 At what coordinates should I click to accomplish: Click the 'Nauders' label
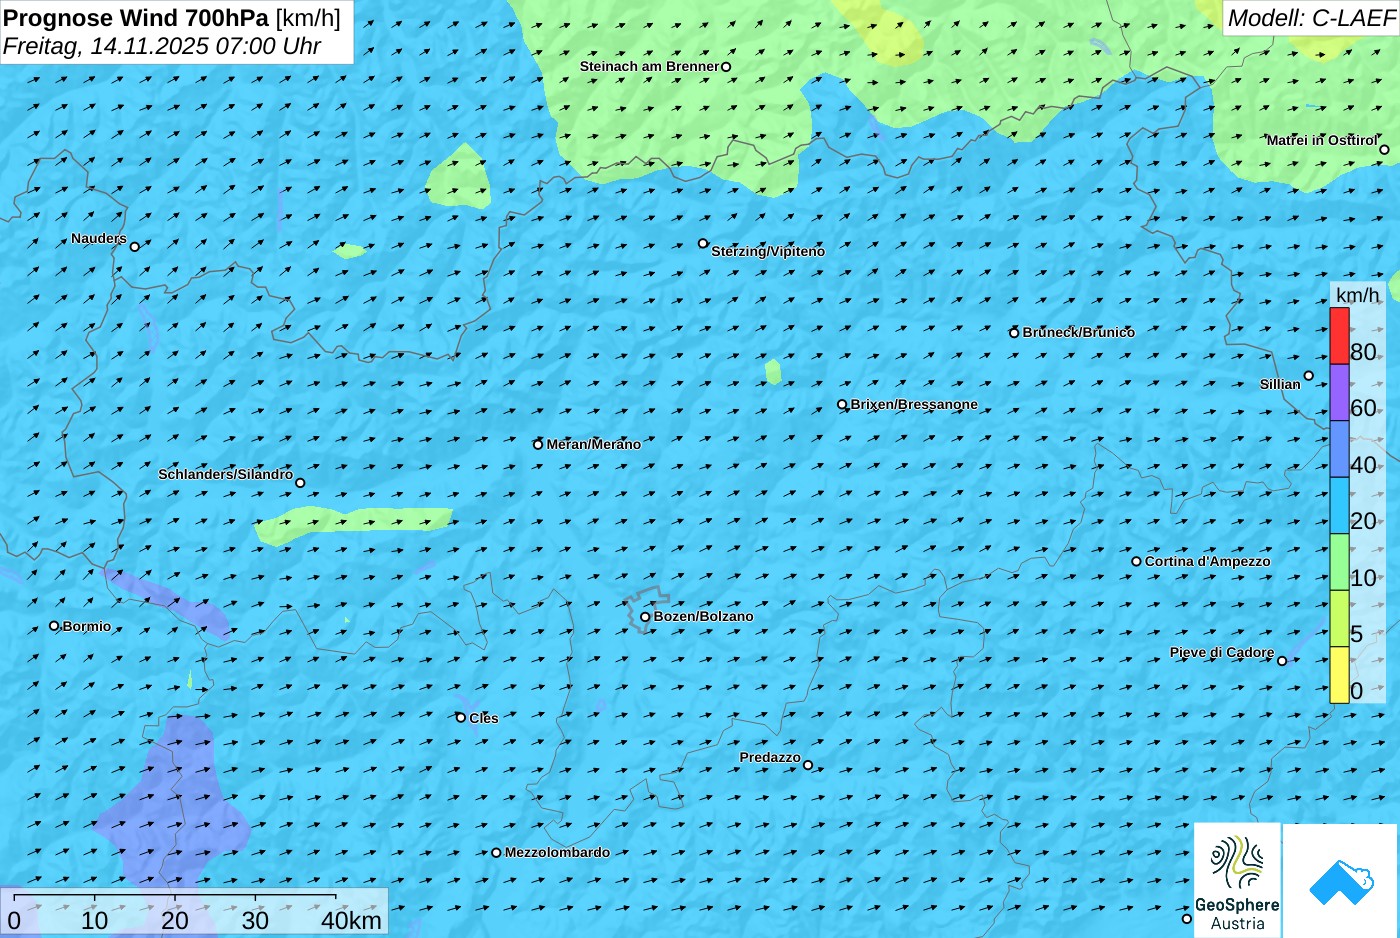99,238
